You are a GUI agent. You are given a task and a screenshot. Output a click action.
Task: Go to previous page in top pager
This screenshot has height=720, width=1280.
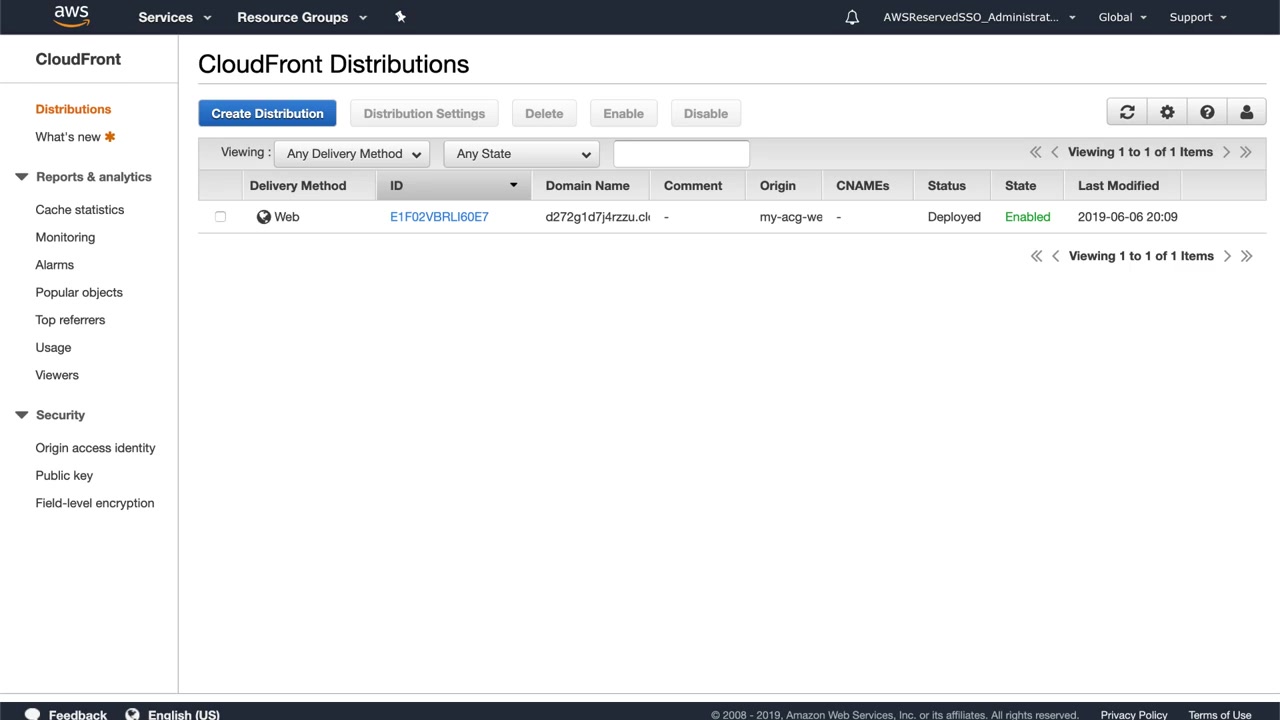click(1054, 152)
